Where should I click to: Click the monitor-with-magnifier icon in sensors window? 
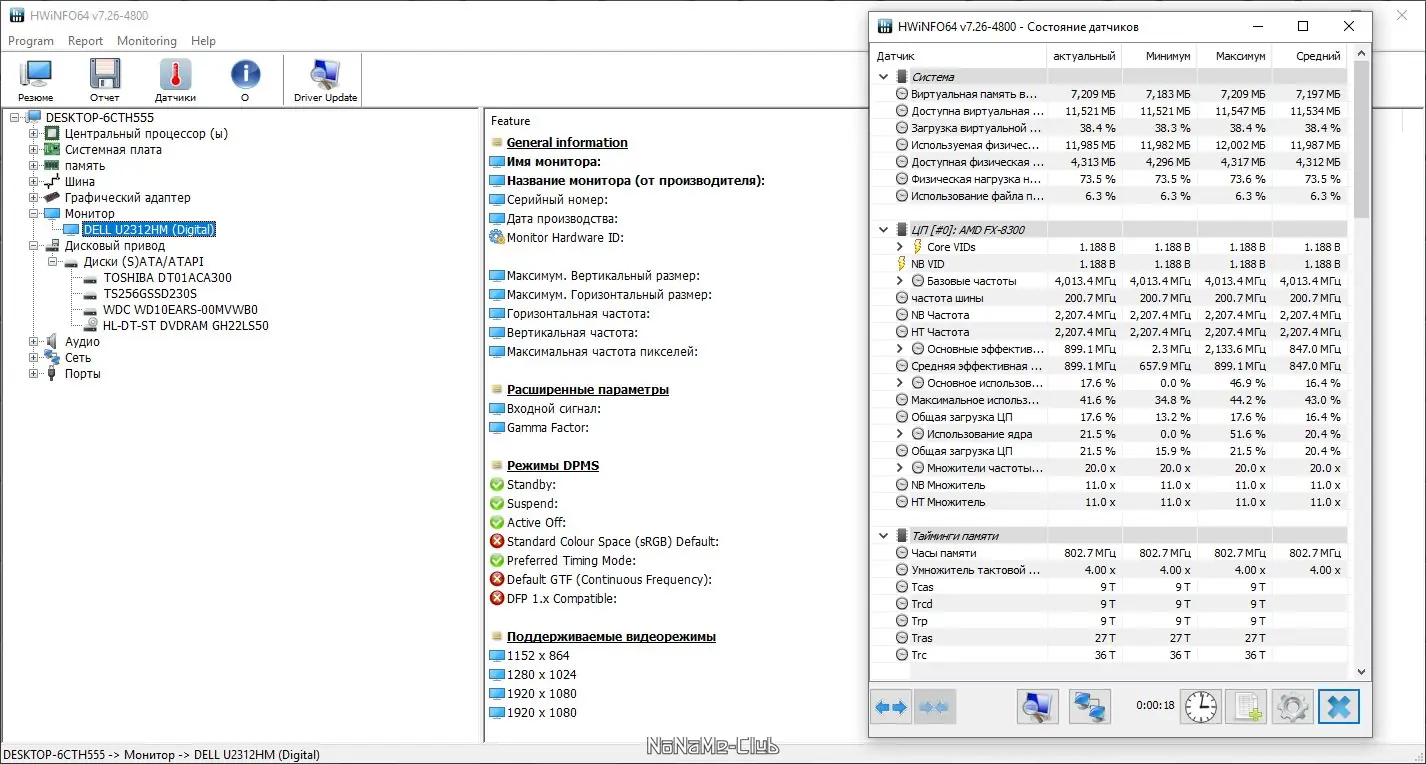pos(1038,707)
